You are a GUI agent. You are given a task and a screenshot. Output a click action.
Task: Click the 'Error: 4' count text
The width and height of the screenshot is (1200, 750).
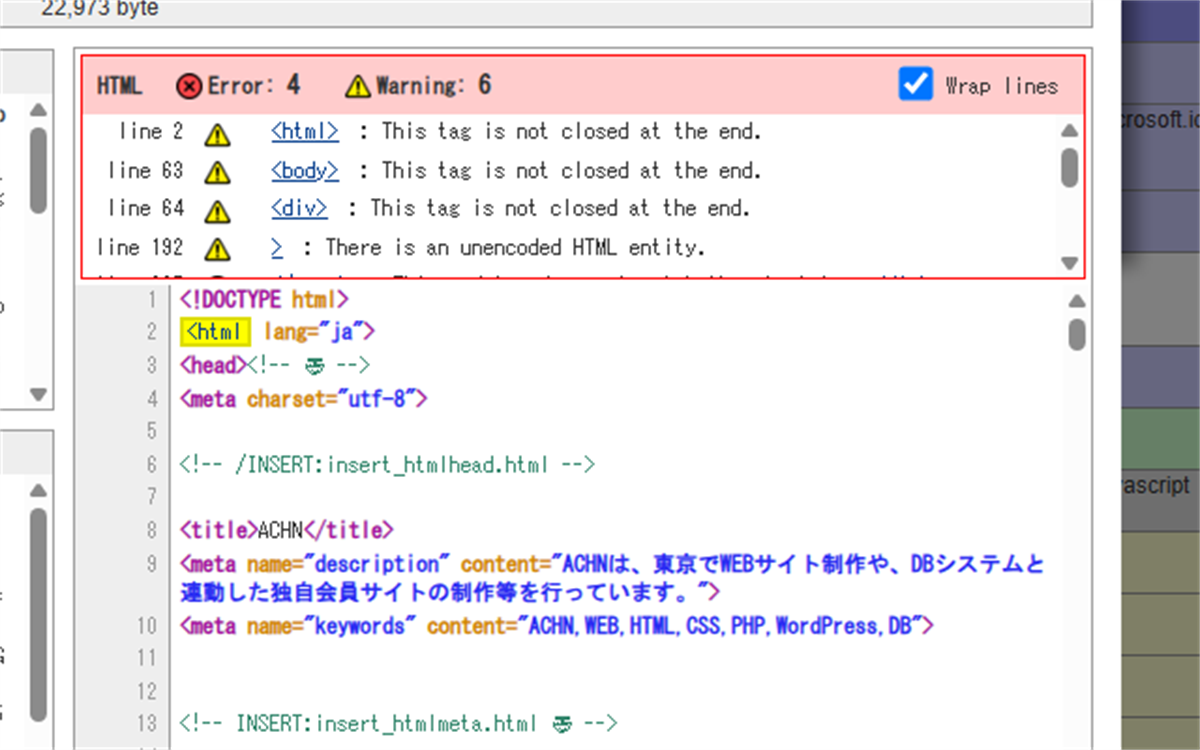point(254,85)
